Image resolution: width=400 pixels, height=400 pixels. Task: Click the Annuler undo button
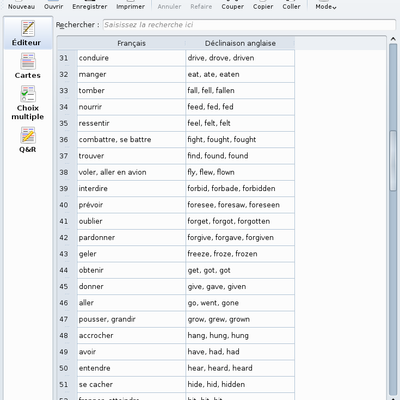tap(169, 5)
